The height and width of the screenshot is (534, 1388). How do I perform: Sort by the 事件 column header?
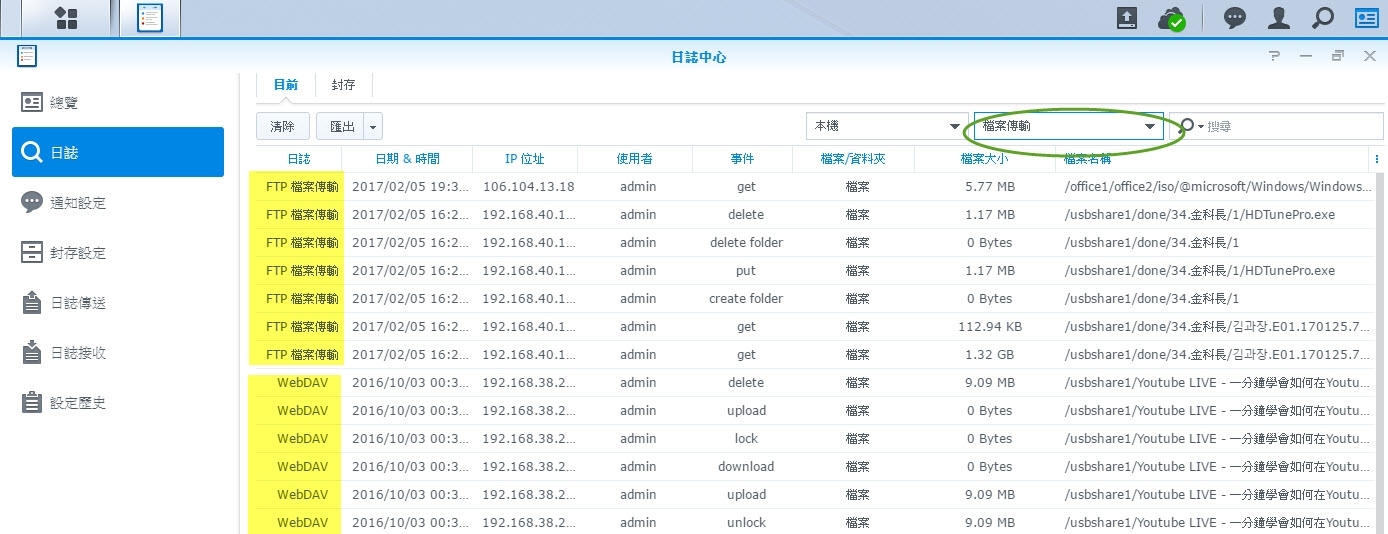click(x=742, y=159)
